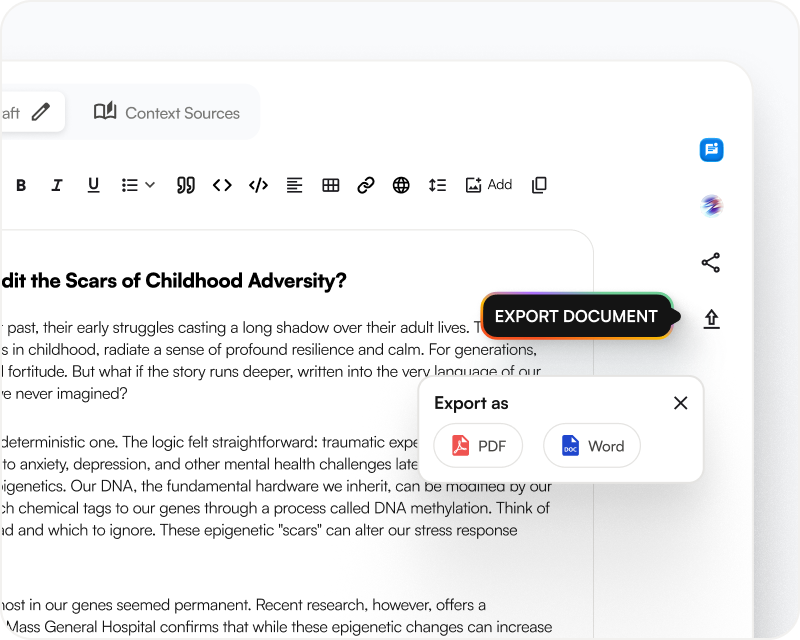
Task: Insert a table
Action: pos(330,185)
